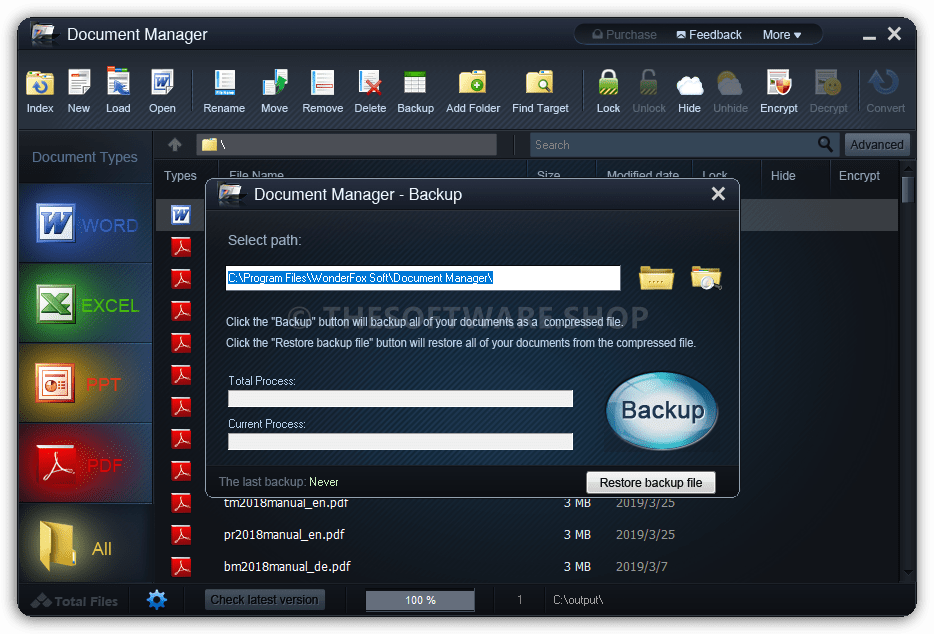Filter by PPT document type
Image resolution: width=934 pixels, height=634 pixels.
86,384
